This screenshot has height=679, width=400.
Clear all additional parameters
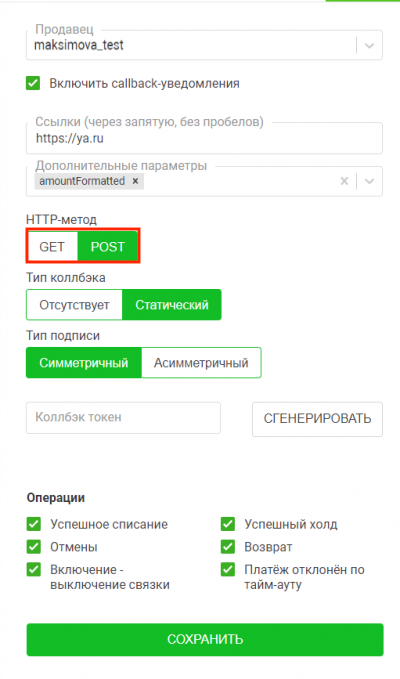tap(344, 181)
